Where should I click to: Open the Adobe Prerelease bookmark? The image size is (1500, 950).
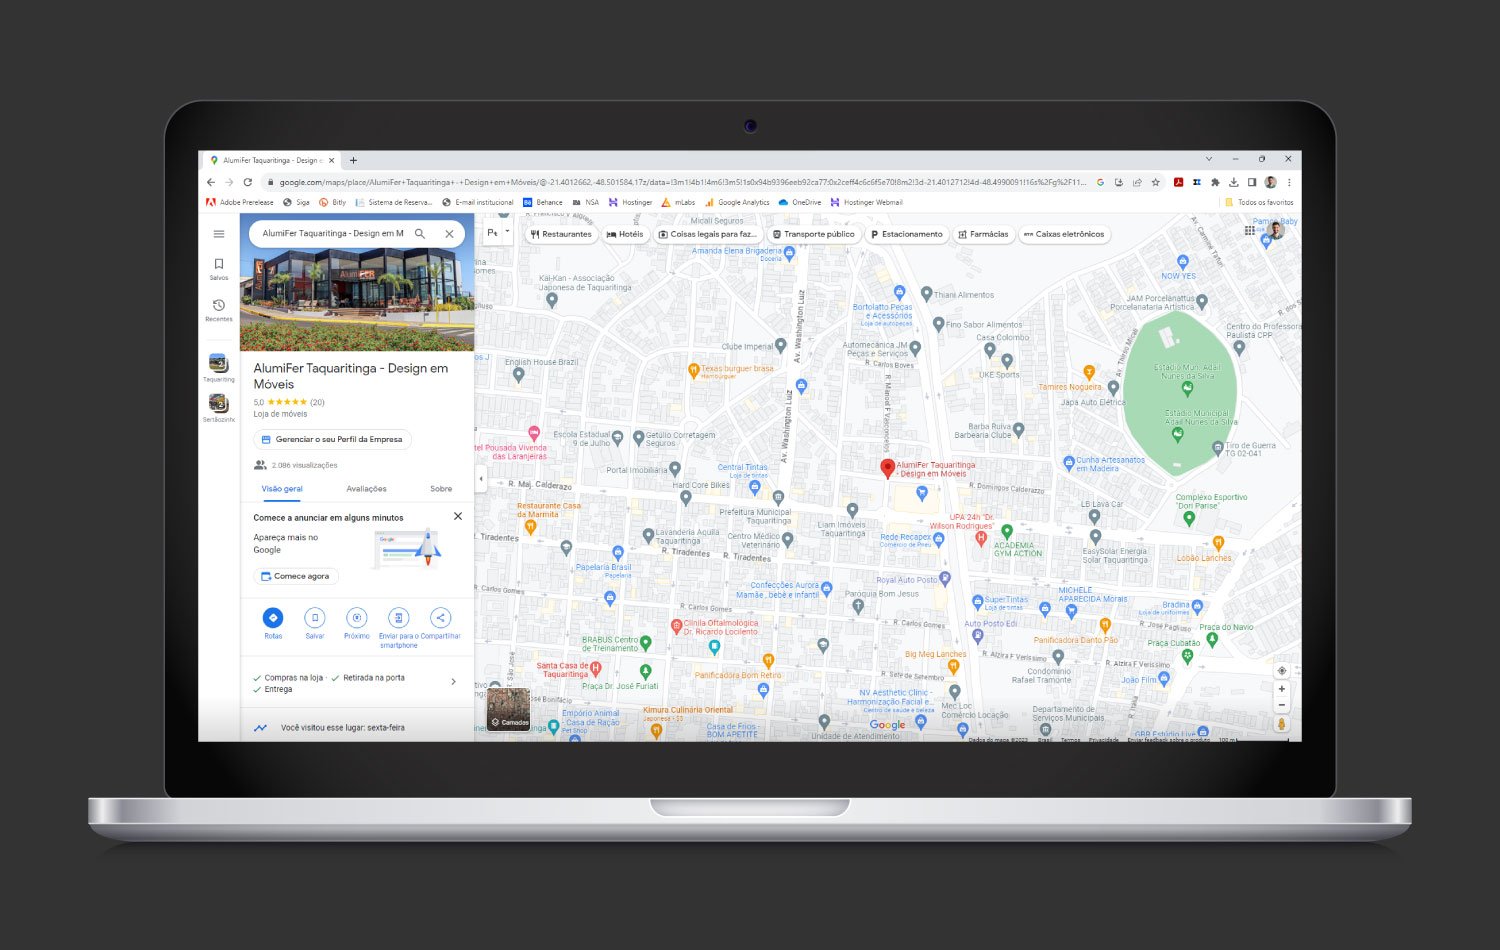(240, 202)
